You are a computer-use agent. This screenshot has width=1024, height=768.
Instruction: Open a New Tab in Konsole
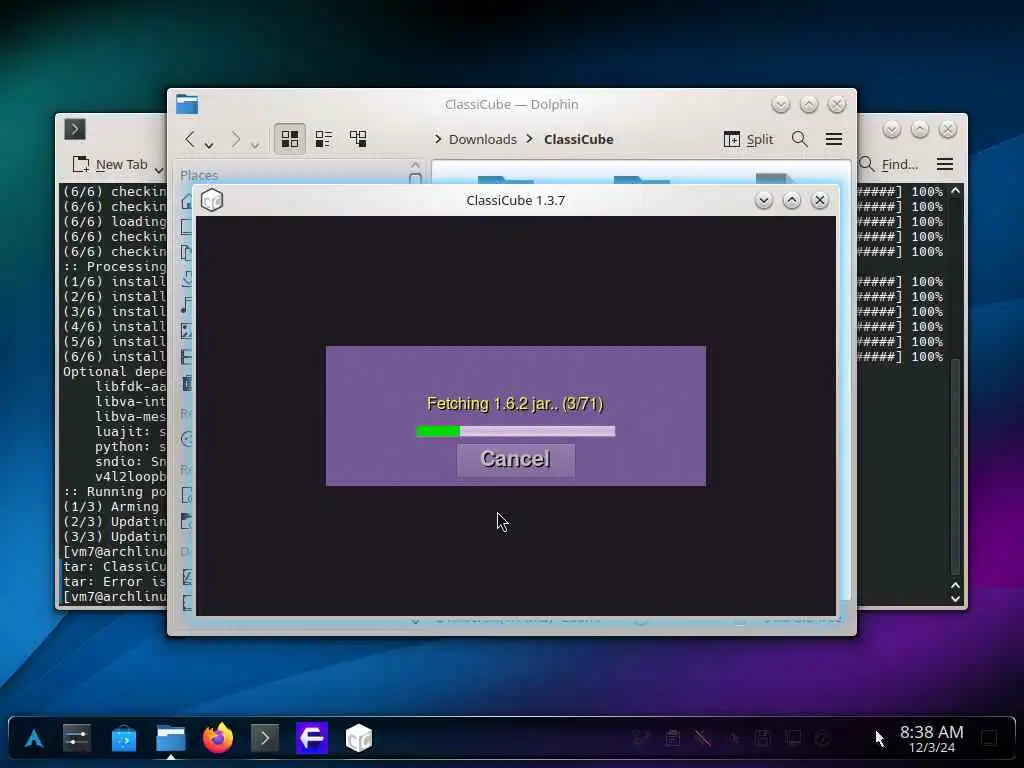tap(110, 165)
